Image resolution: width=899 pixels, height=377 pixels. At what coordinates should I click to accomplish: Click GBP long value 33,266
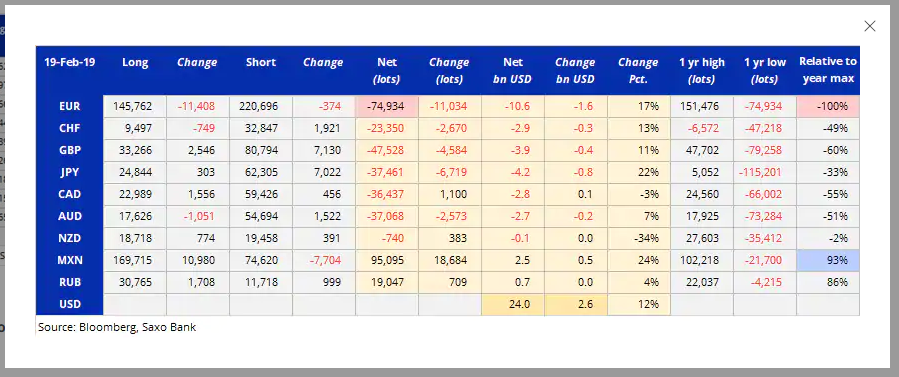click(x=135, y=150)
